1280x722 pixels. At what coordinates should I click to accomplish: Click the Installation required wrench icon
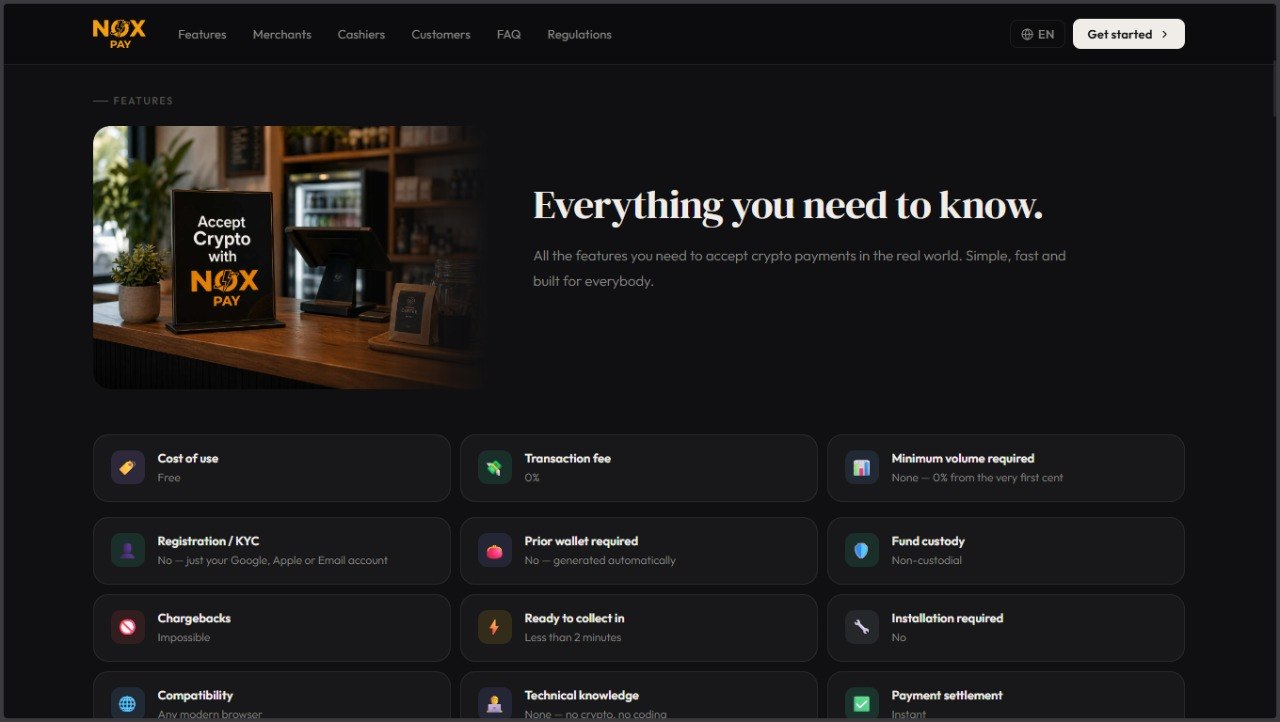click(x=862, y=627)
